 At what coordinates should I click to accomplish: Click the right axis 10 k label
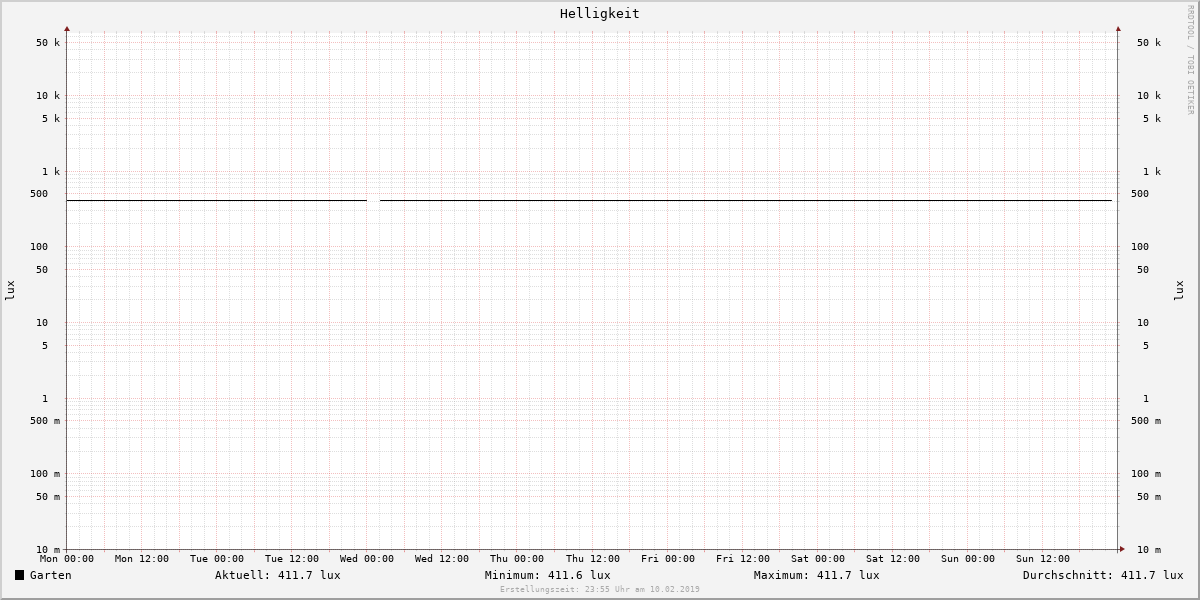[1149, 96]
